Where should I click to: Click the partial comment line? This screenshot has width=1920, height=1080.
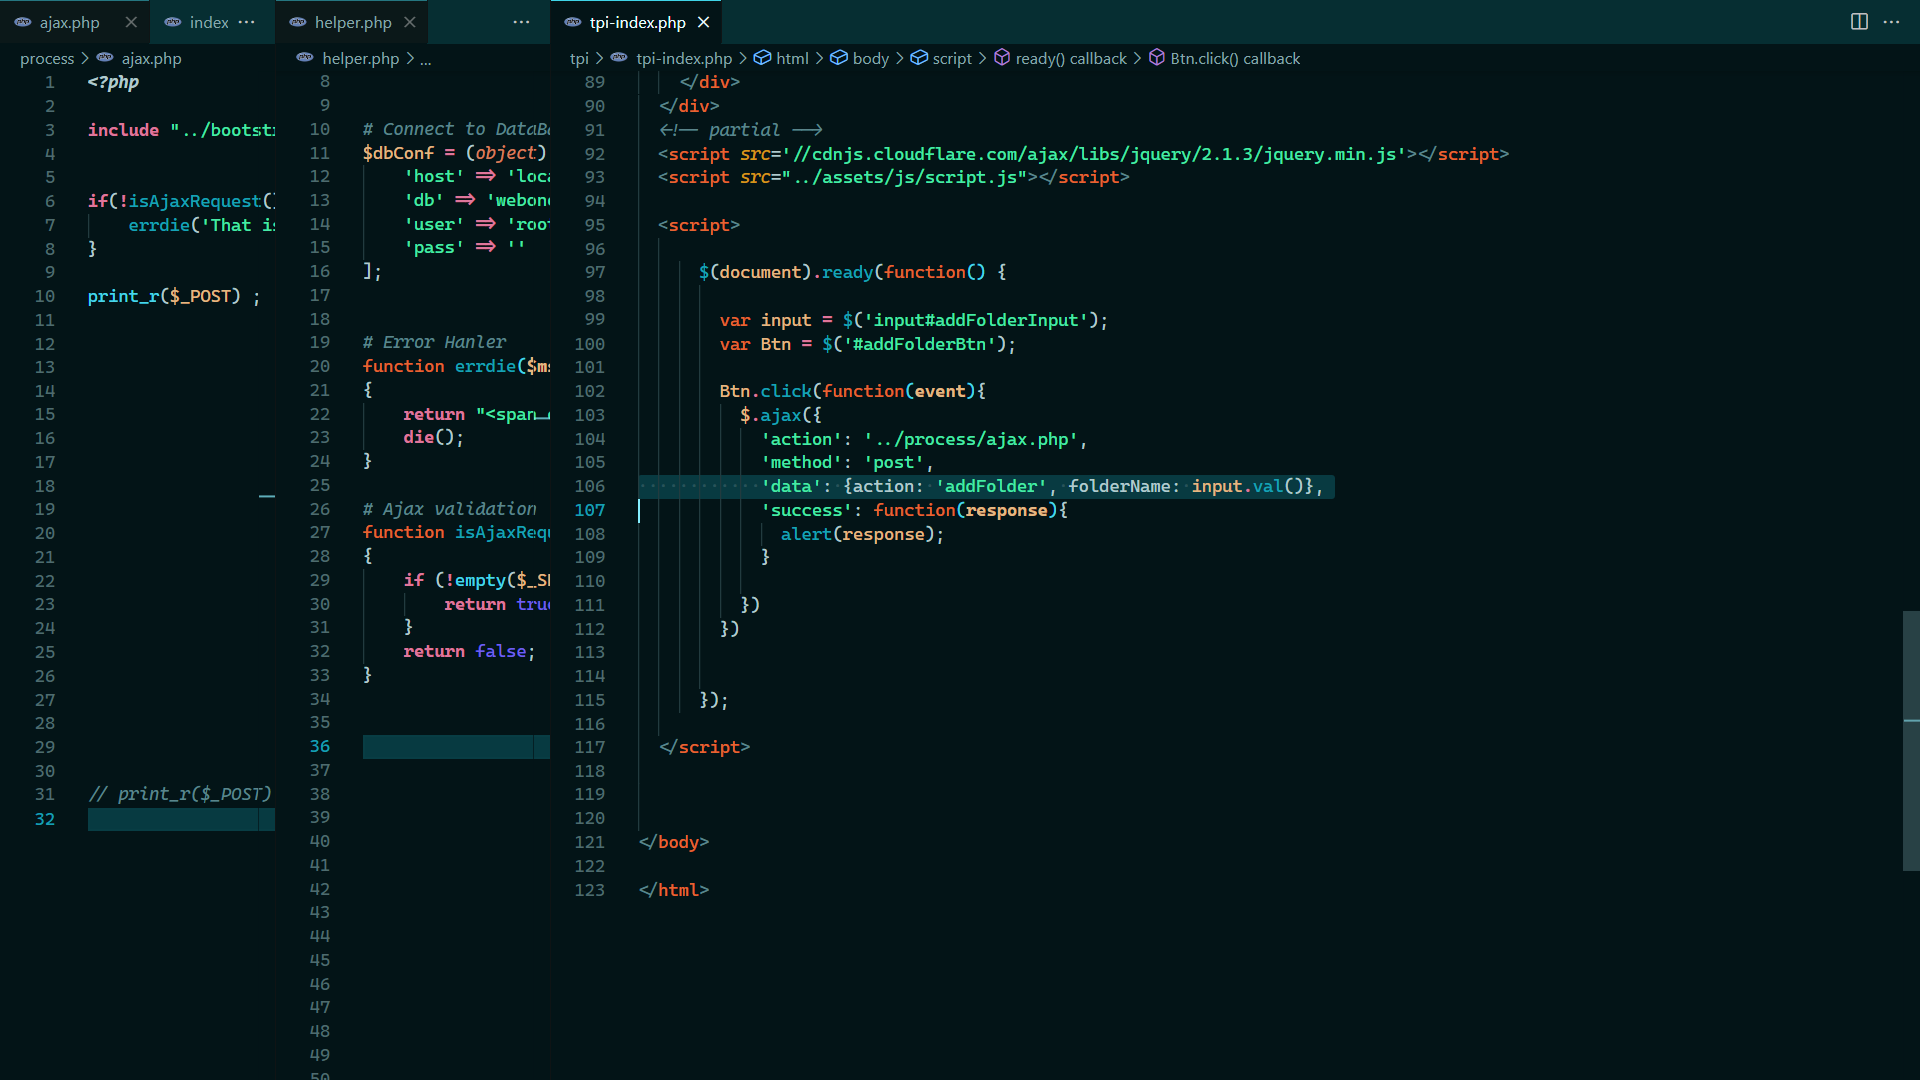pyautogui.click(x=741, y=130)
